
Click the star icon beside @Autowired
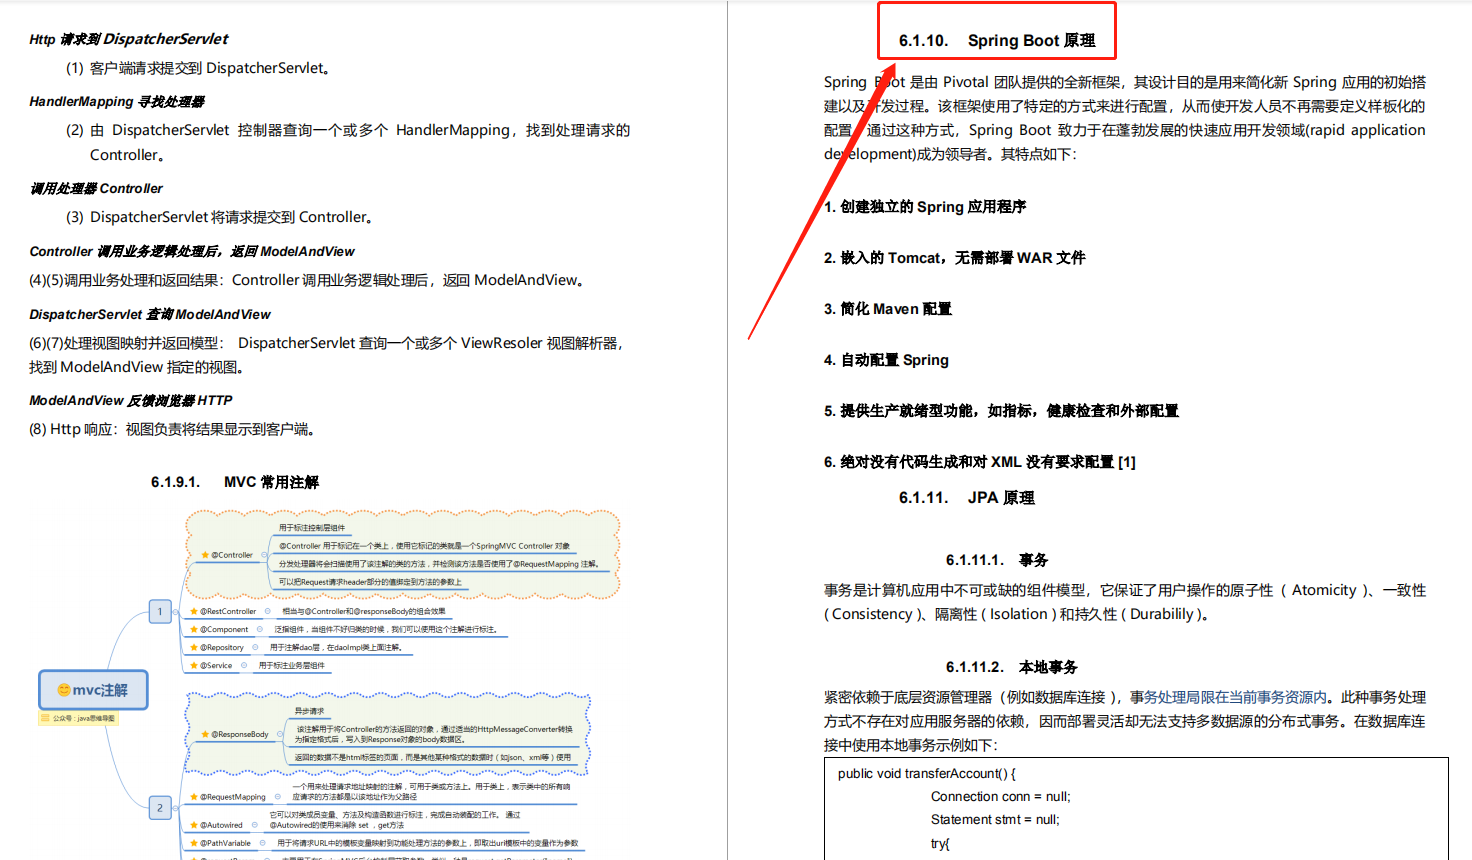pyautogui.click(x=193, y=825)
